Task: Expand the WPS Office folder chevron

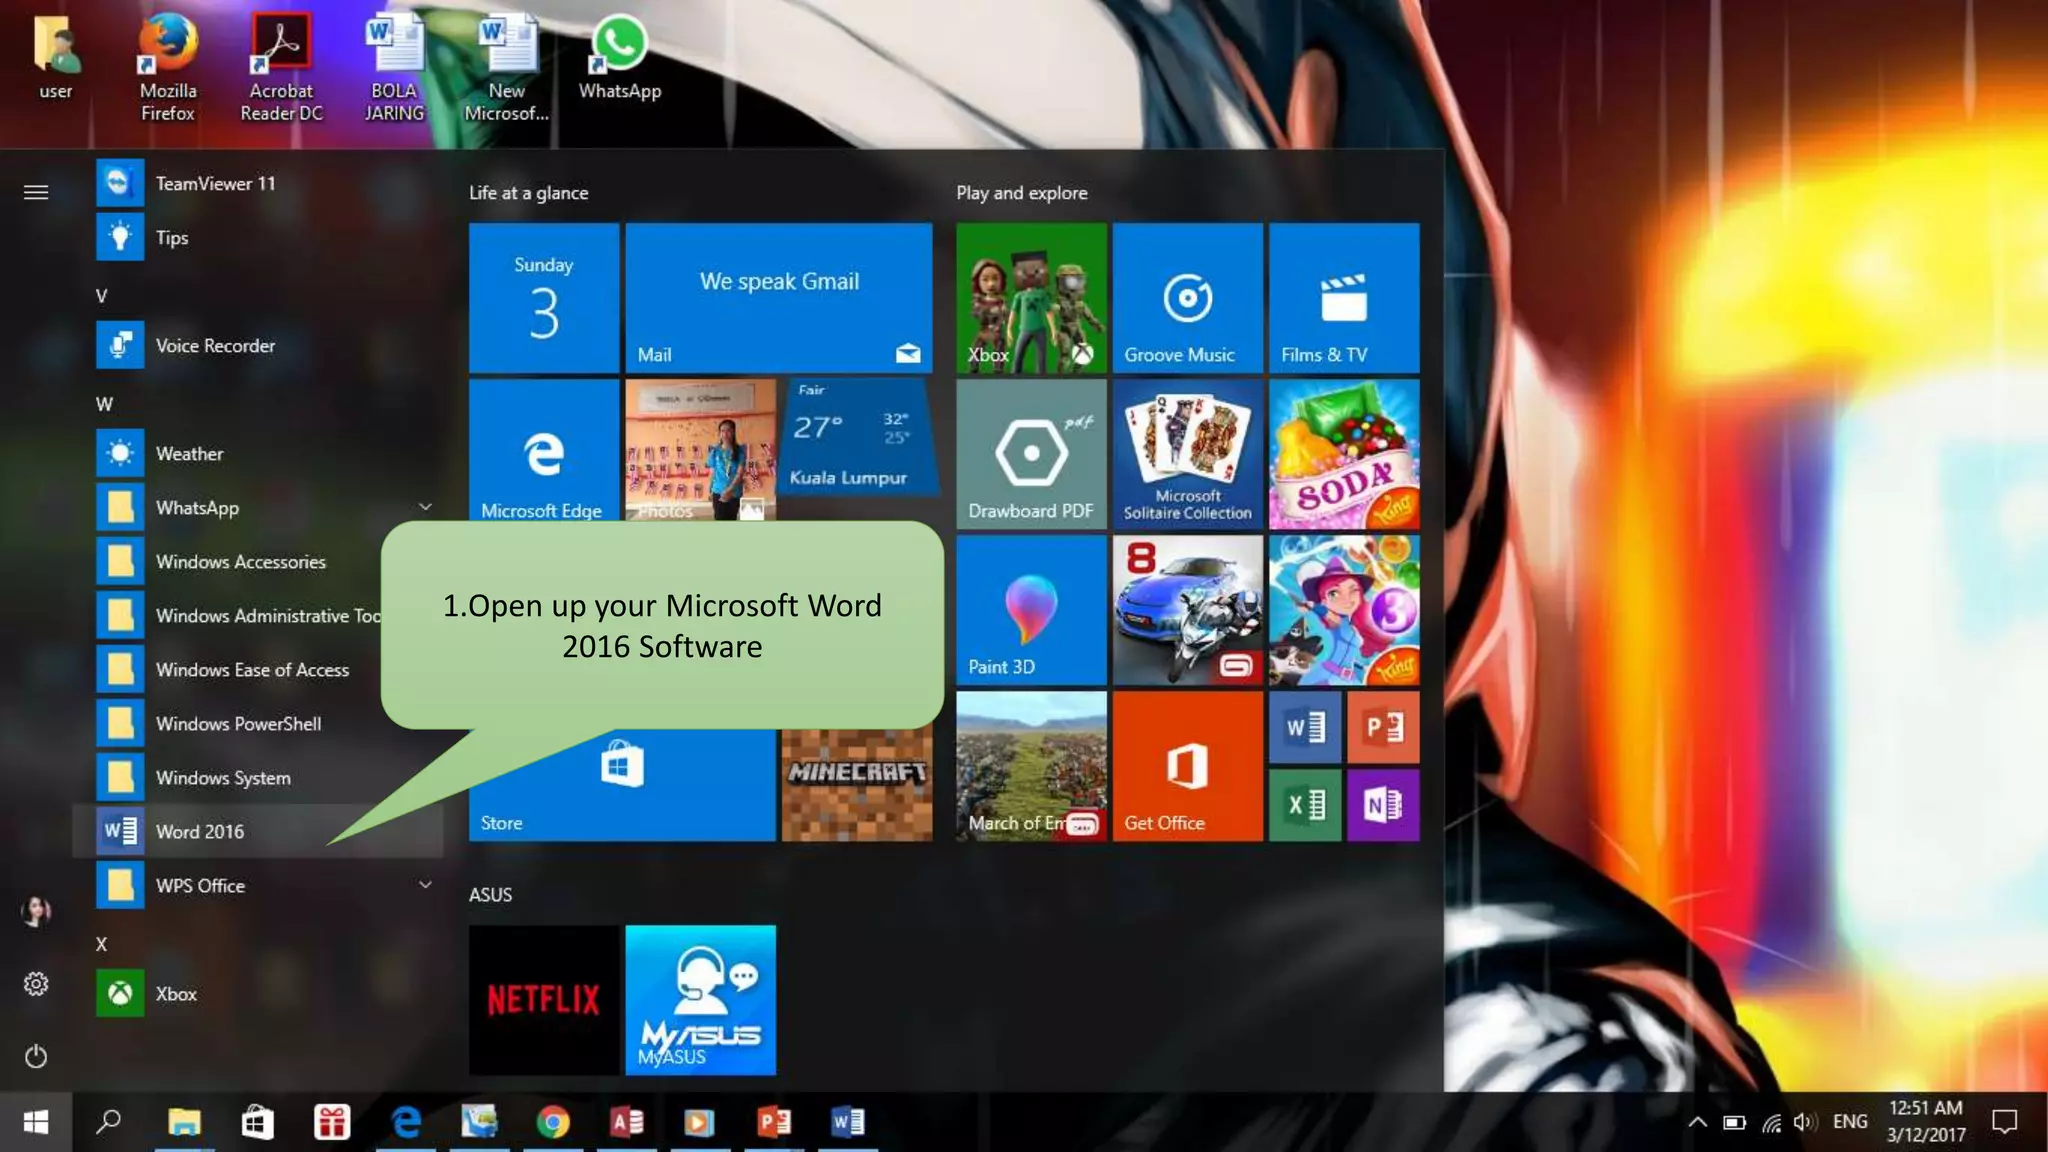Action: (x=425, y=885)
